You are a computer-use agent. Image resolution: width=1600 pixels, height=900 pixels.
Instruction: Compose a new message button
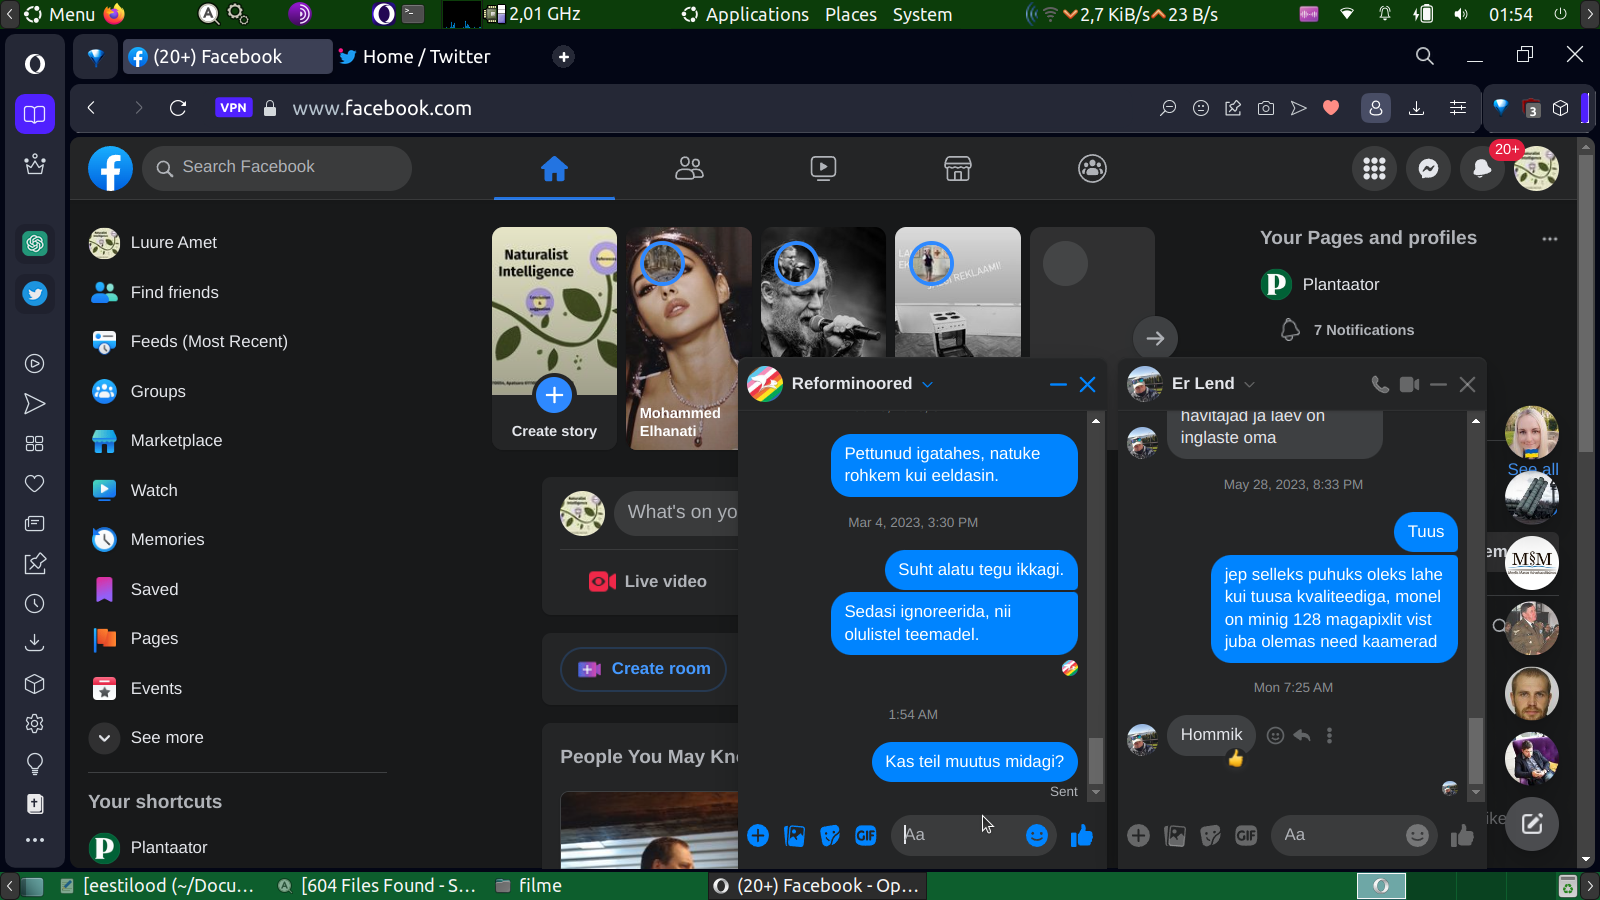[1532, 824]
